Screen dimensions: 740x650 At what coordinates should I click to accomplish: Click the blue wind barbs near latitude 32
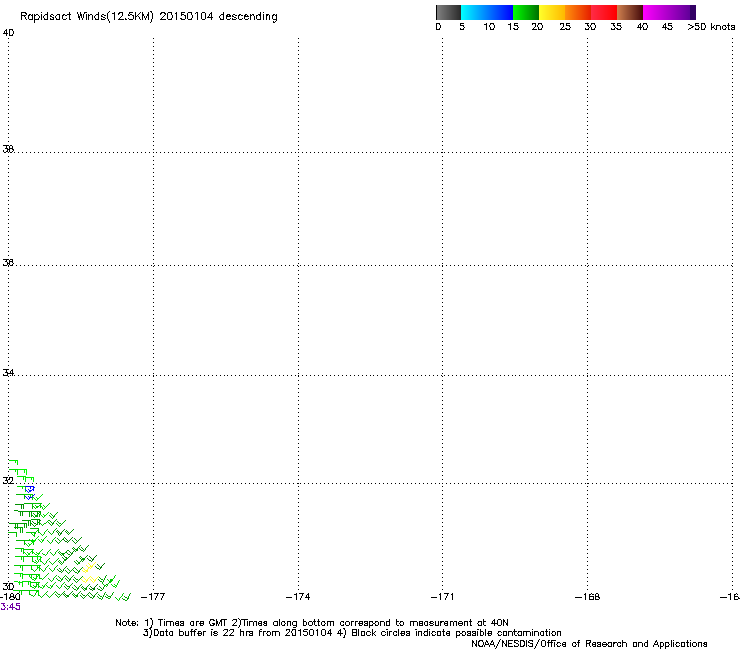click(29, 492)
